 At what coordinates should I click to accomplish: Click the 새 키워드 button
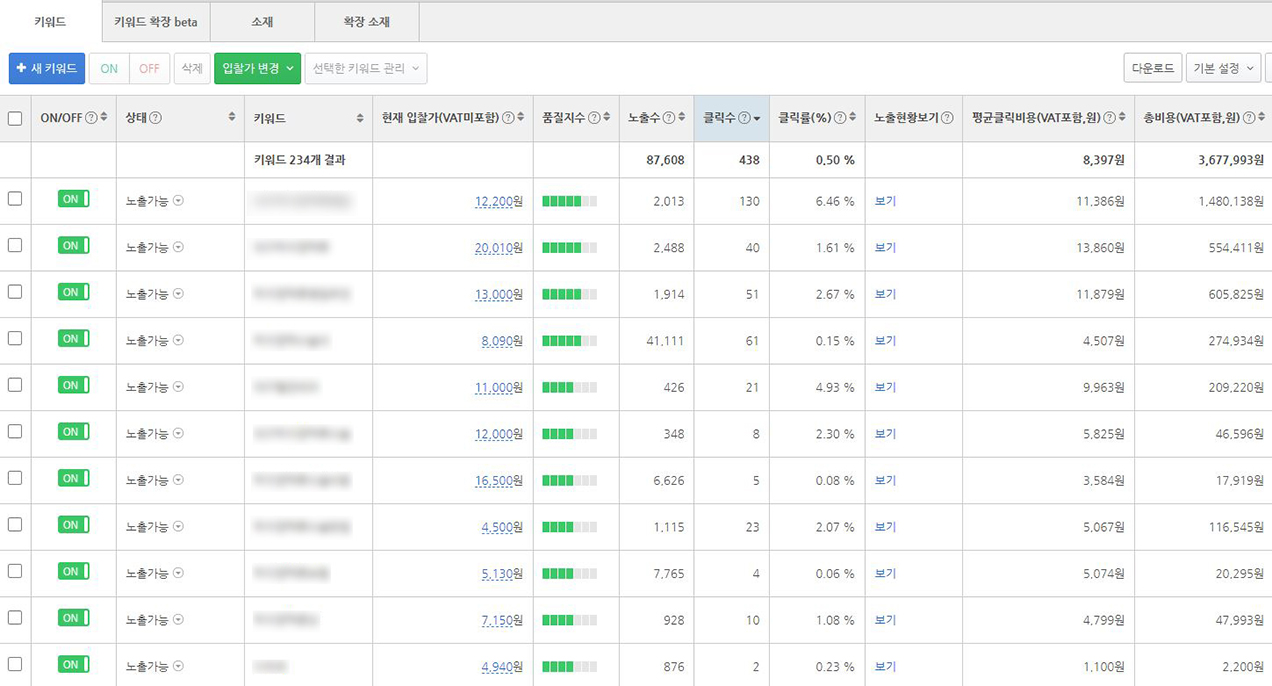click(x=47, y=68)
